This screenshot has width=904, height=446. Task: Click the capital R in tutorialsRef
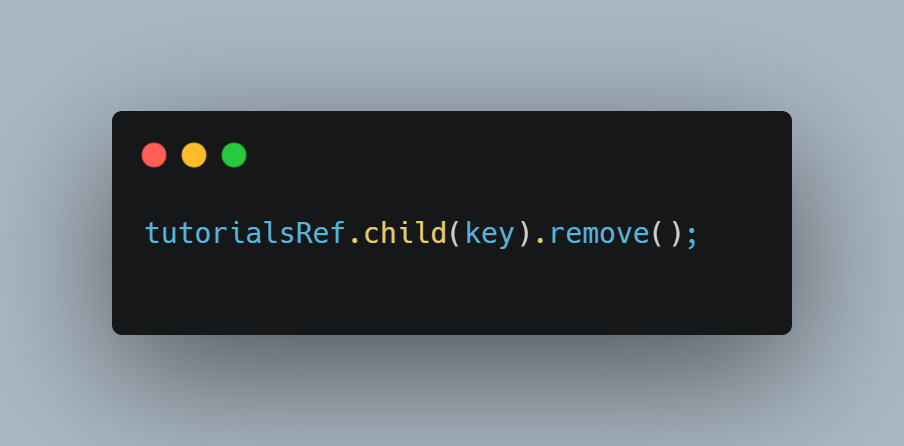[304, 233]
